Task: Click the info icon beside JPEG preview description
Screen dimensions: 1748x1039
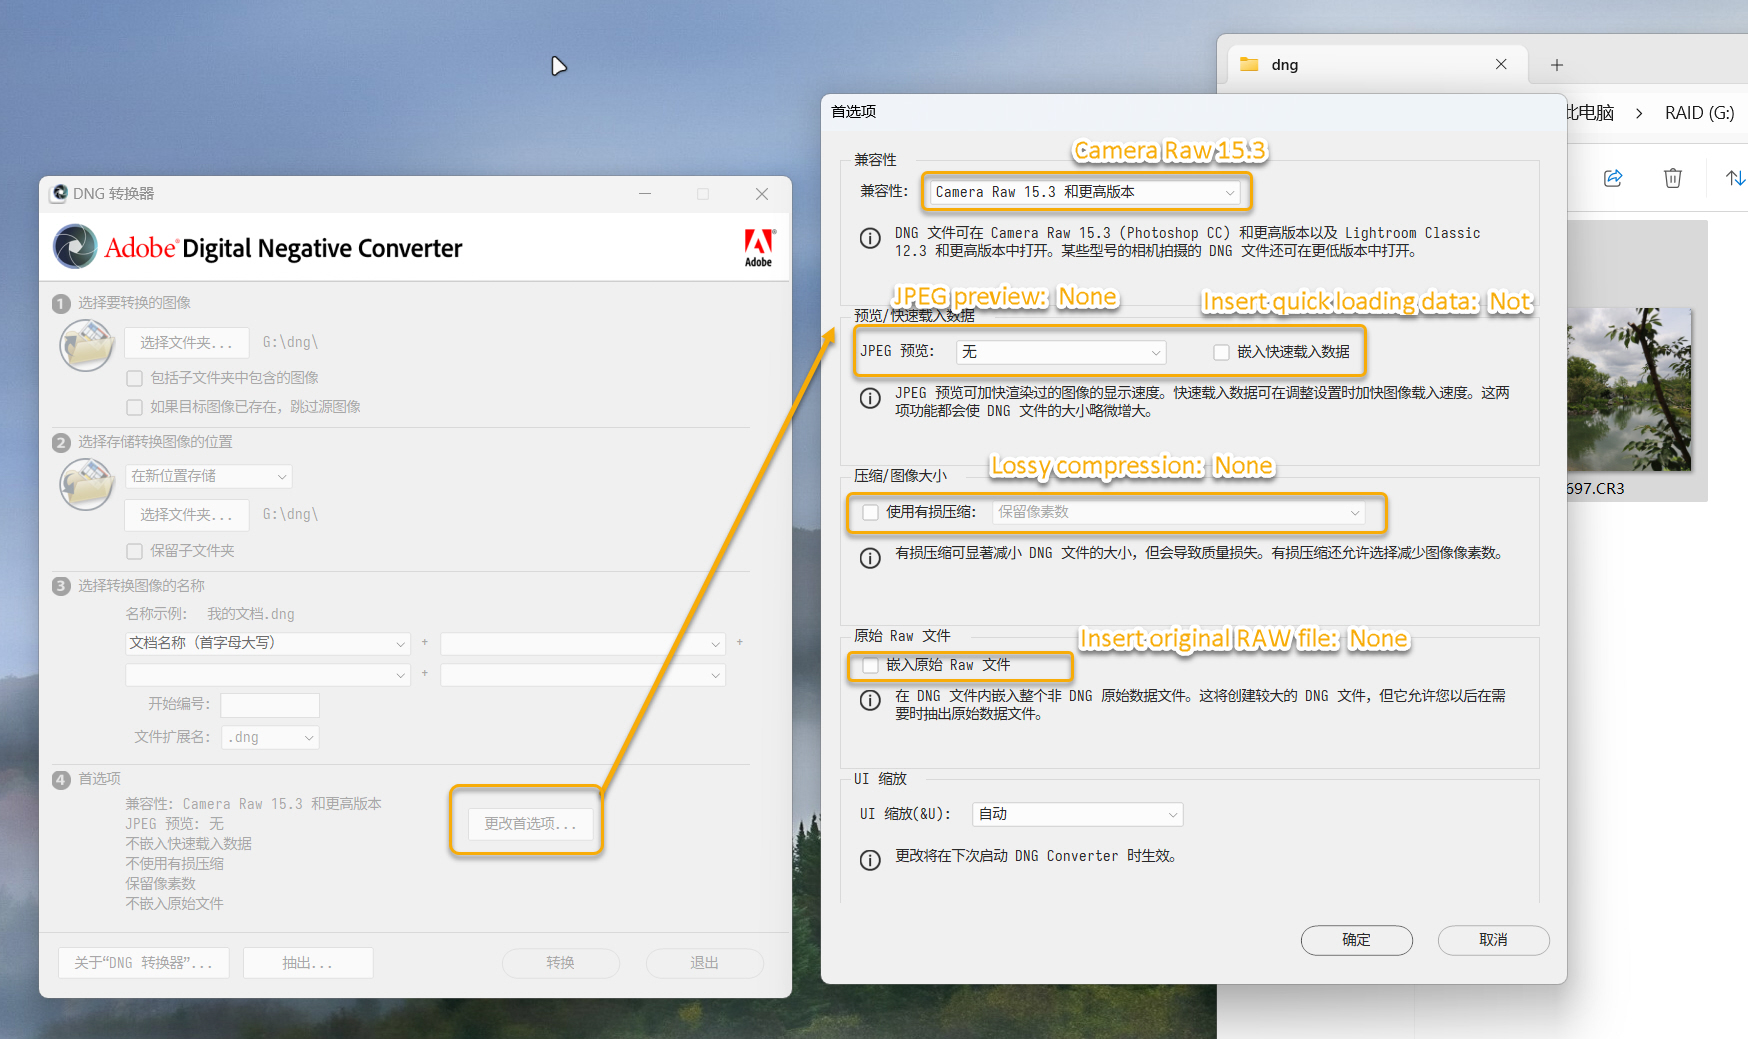Action: click(870, 398)
